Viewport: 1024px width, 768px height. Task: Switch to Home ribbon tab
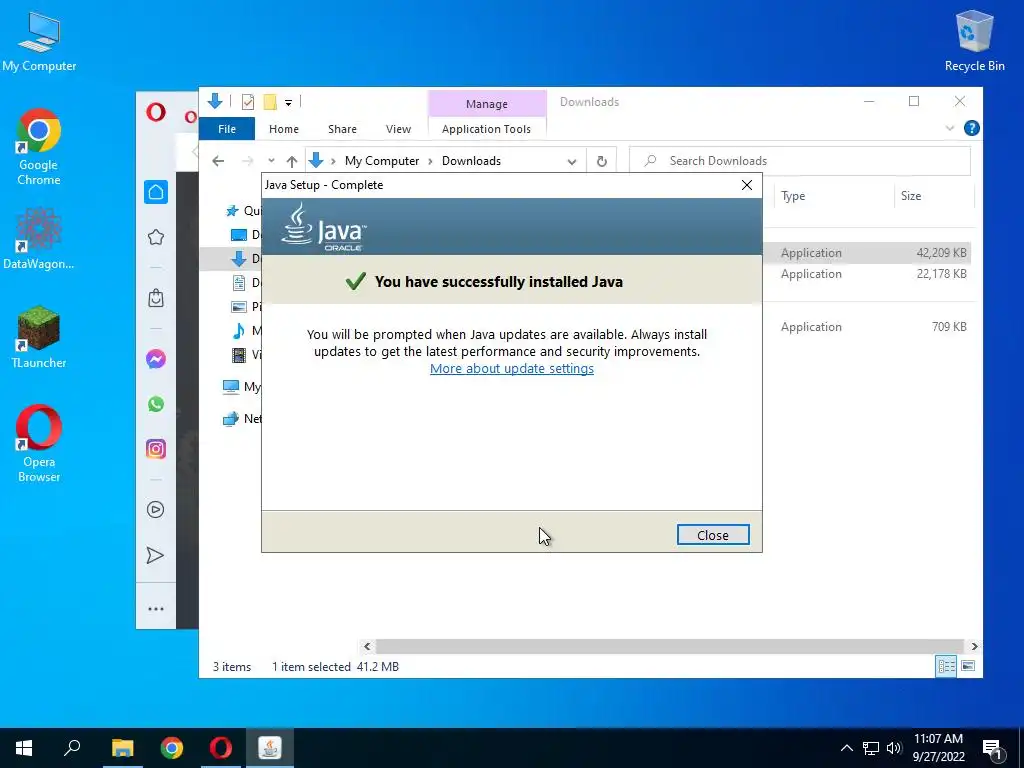pos(283,129)
